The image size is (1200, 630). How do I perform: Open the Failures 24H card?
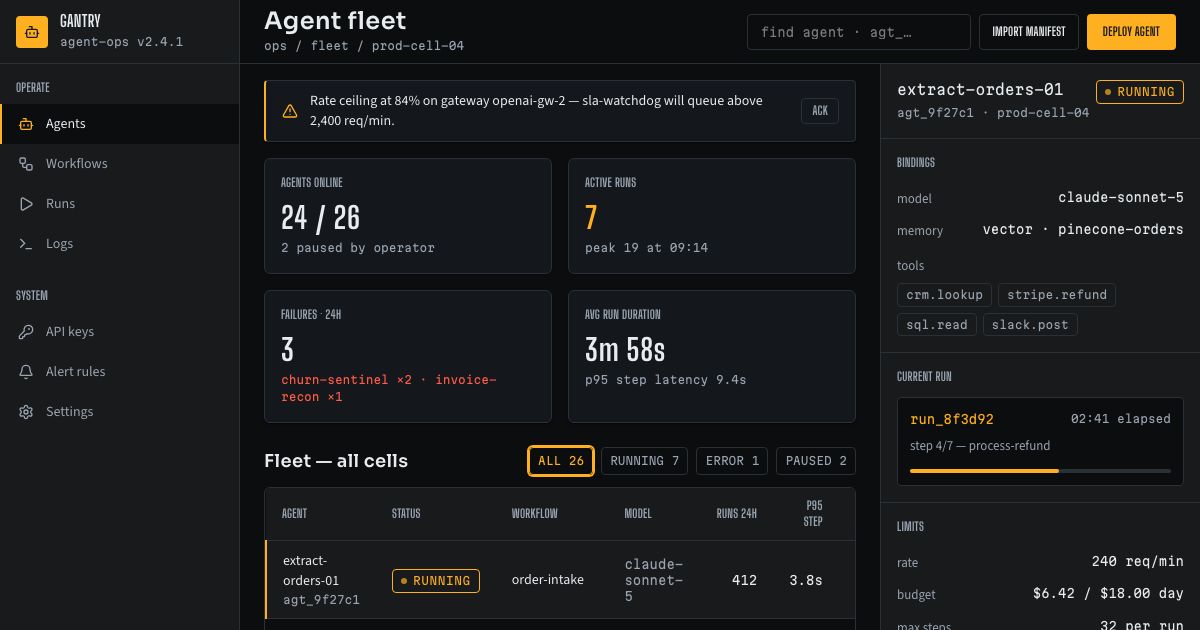point(408,357)
